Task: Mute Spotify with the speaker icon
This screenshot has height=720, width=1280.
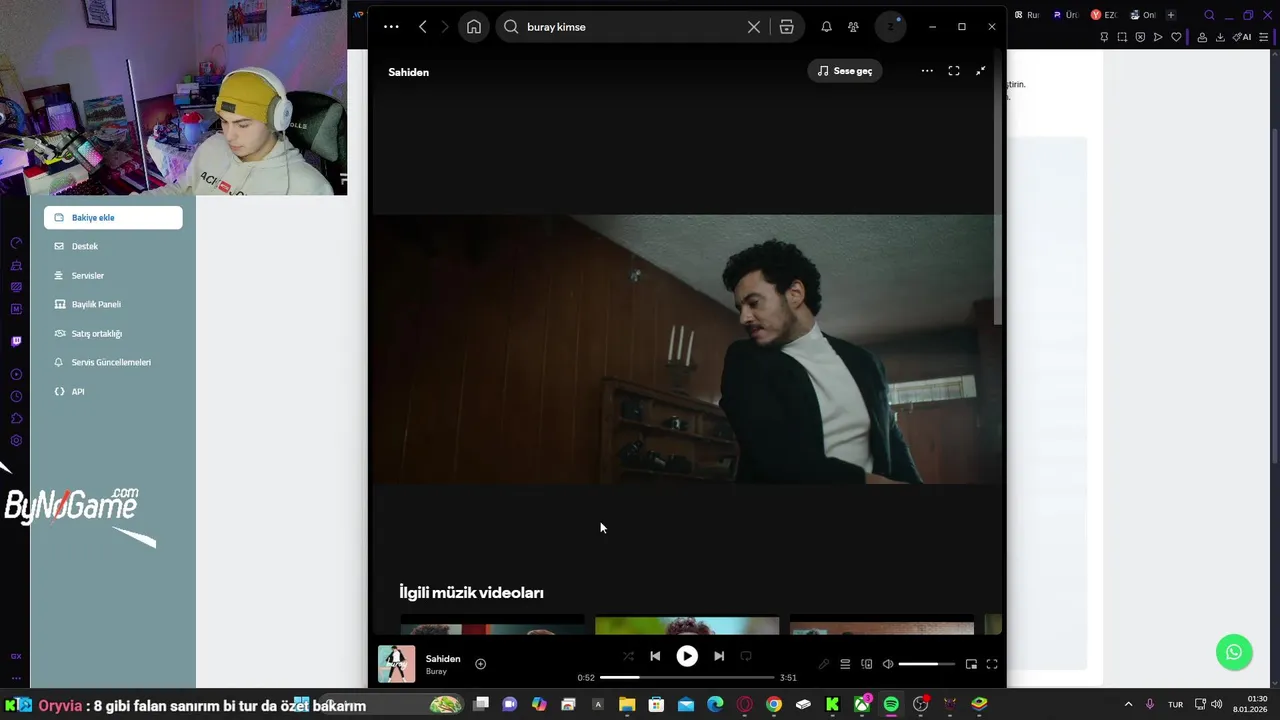Action: tap(888, 664)
